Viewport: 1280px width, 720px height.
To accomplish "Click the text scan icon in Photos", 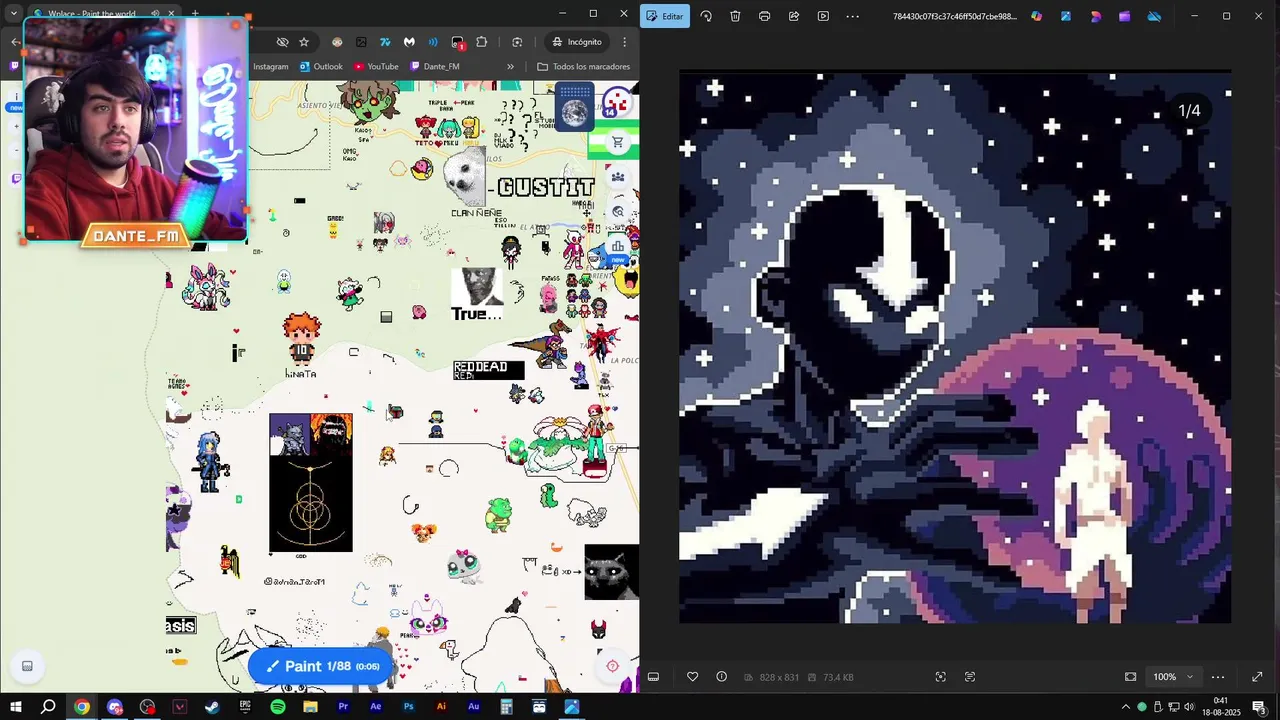I will click(970, 677).
